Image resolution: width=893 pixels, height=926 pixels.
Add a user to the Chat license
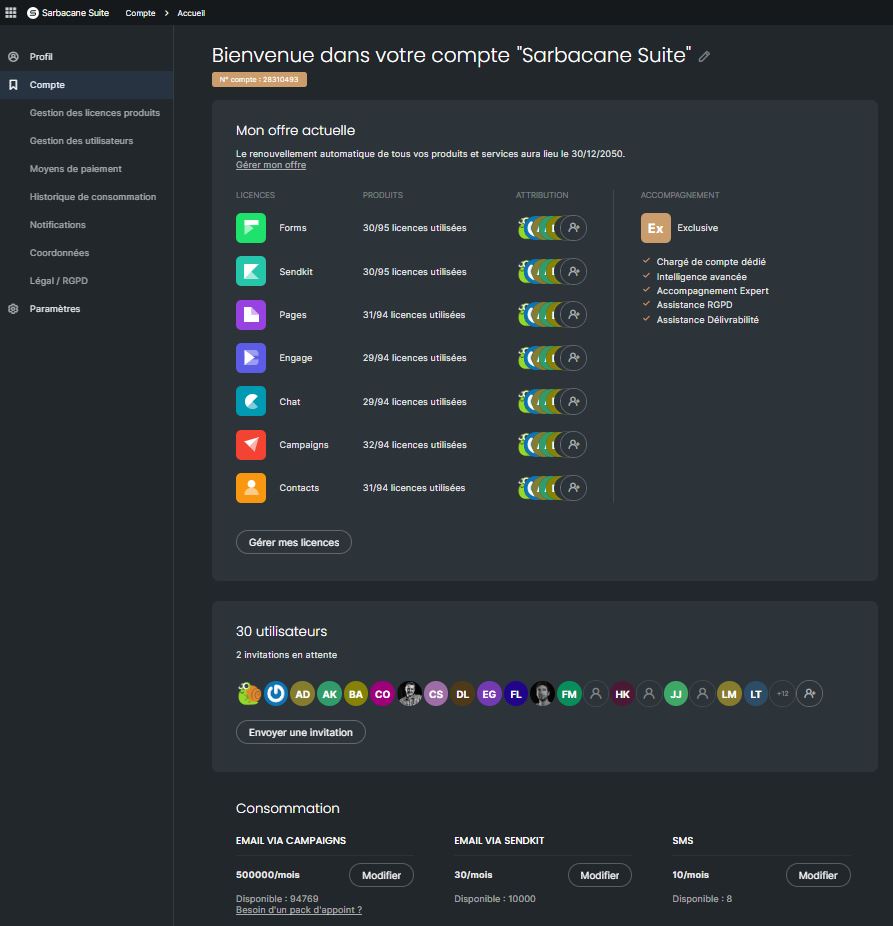click(x=573, y=402)
